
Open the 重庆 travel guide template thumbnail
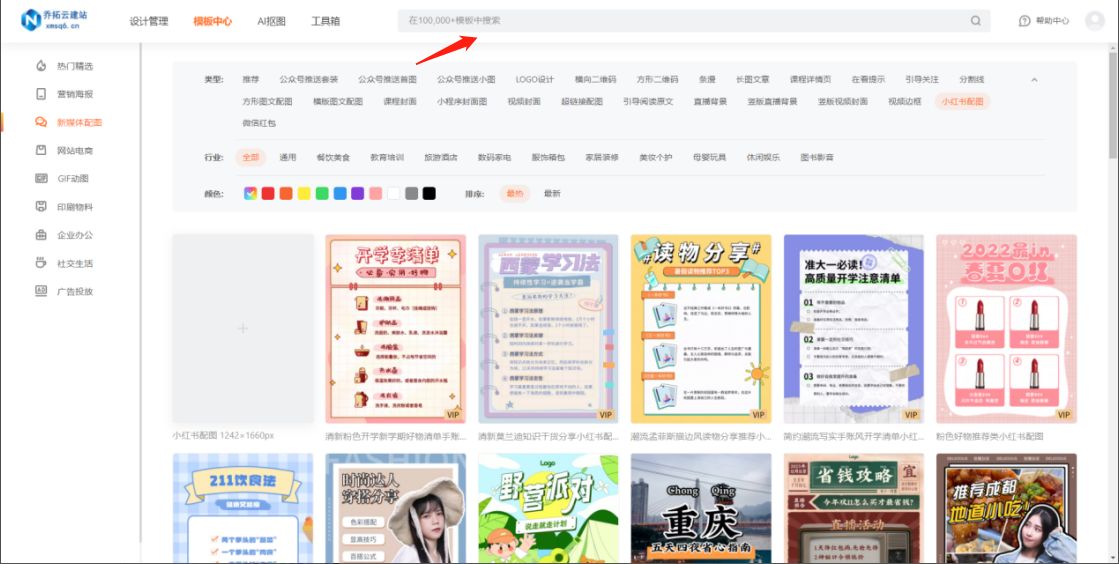pyautogui.click(x=701, y=508)
